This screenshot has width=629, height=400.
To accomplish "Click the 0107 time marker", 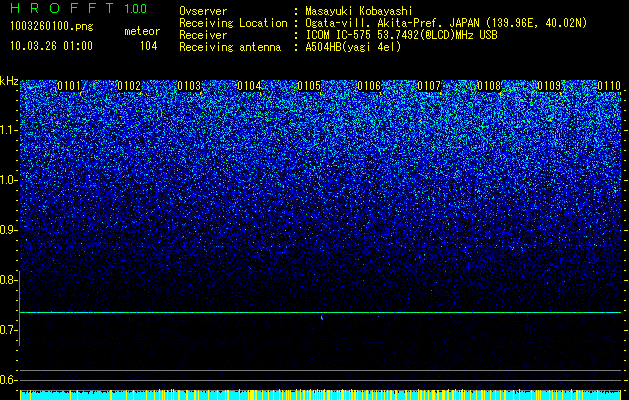I will (429, 86).
